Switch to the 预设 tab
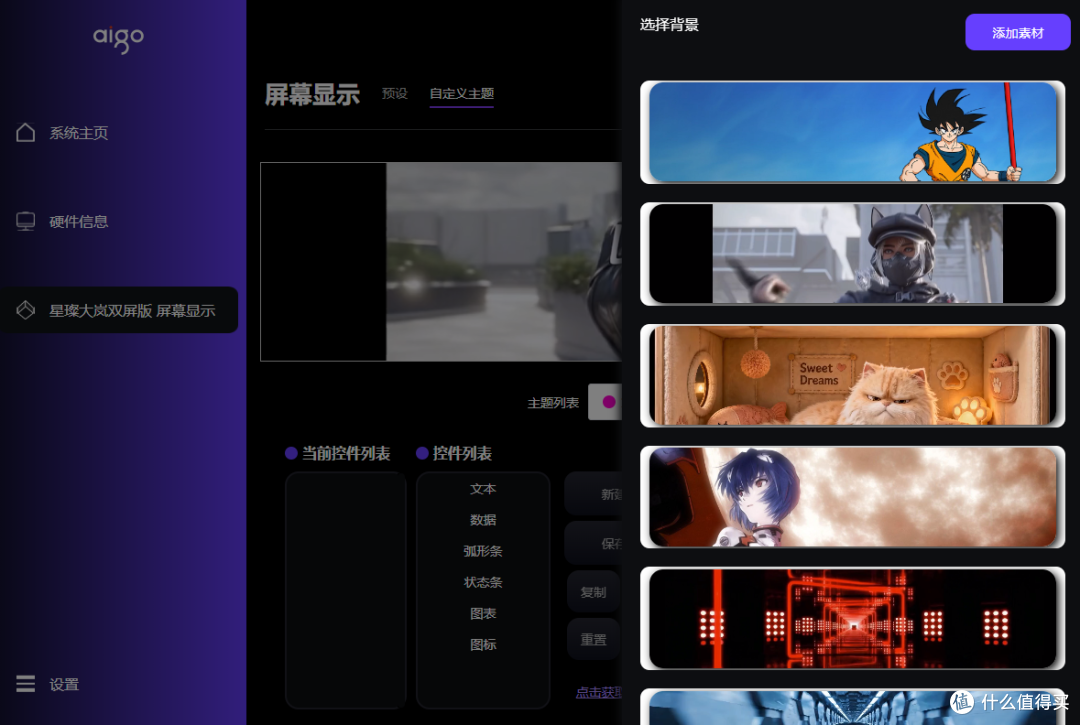Screen dimensions: 1080x725 click(395, 93)
